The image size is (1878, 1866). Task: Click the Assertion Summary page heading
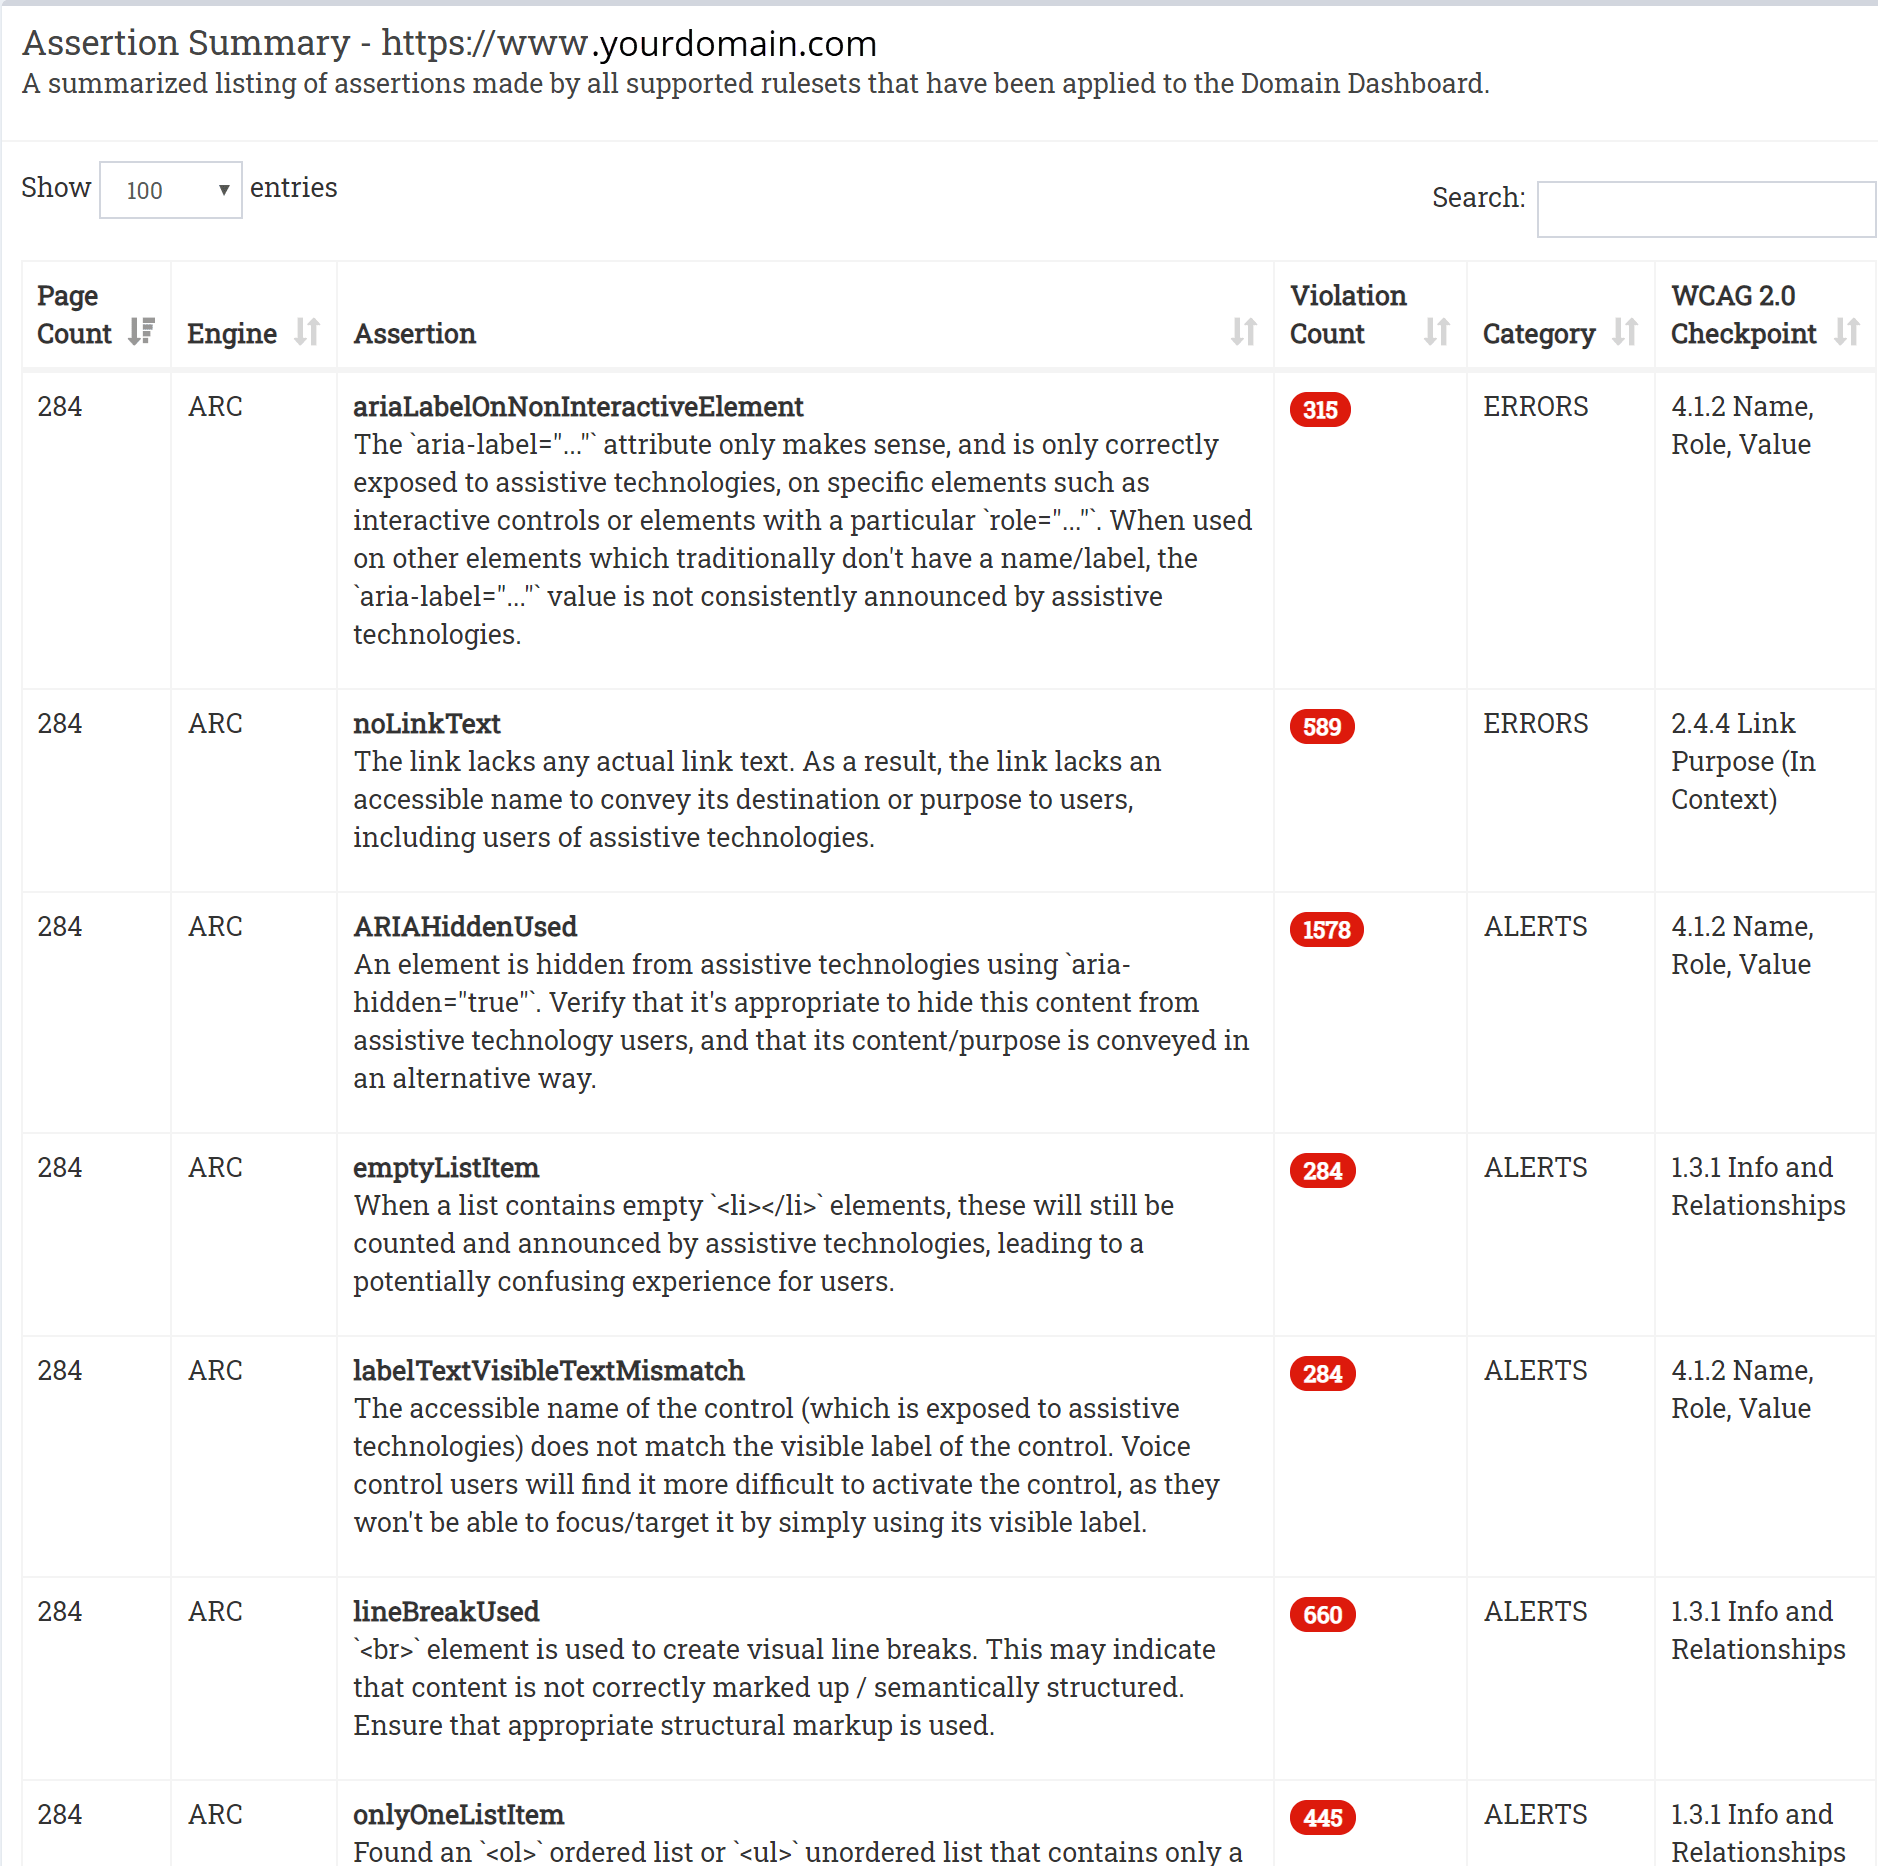[449, 43]
